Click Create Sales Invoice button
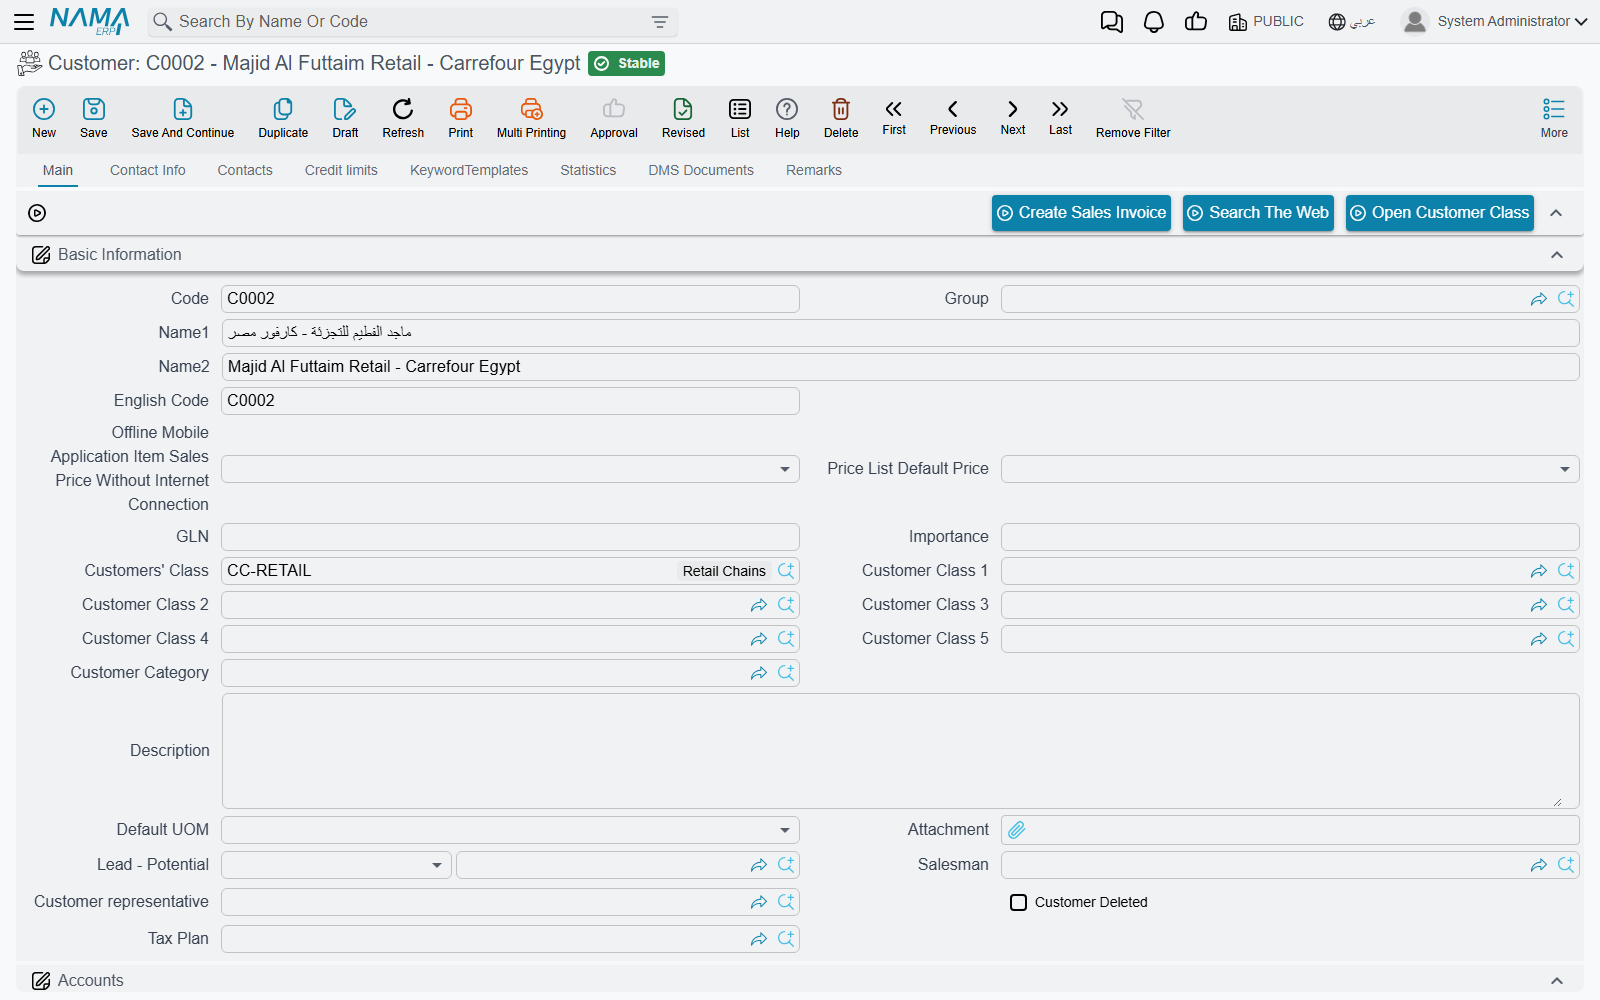The width and height of the screenshot is (1600, 1000). 1081,213
